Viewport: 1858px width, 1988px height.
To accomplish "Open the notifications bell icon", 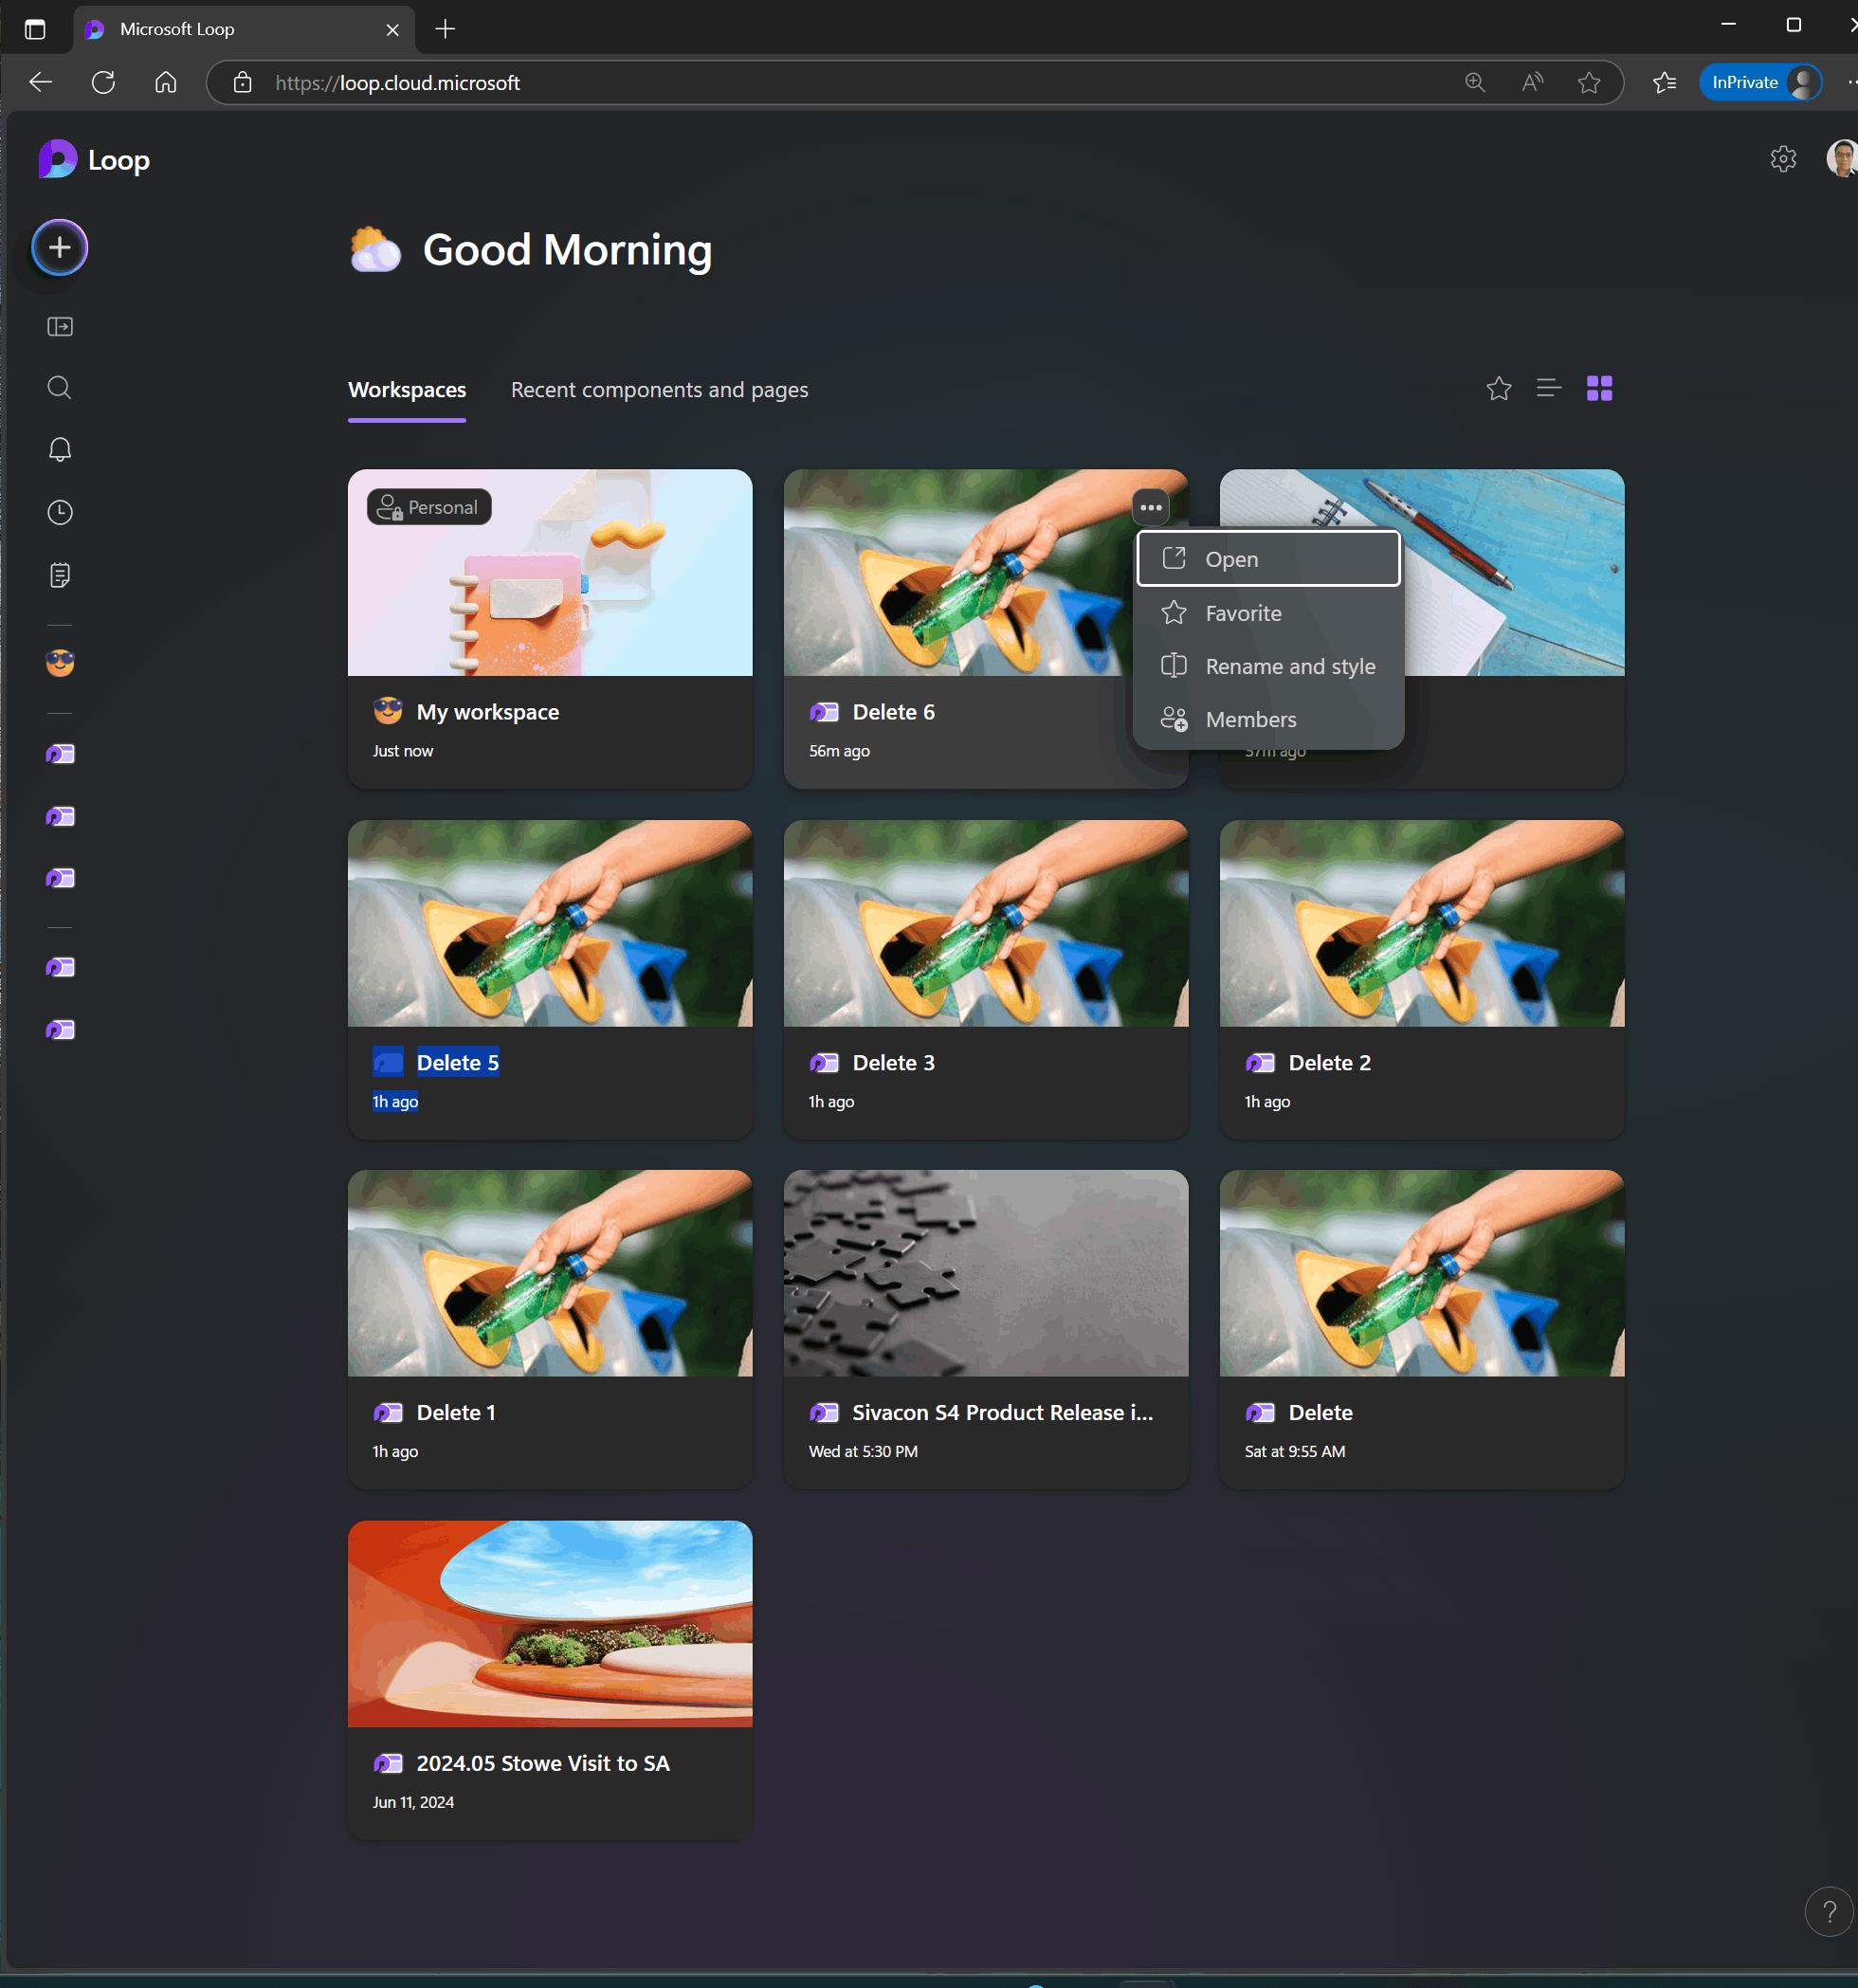I will [59, 449].
